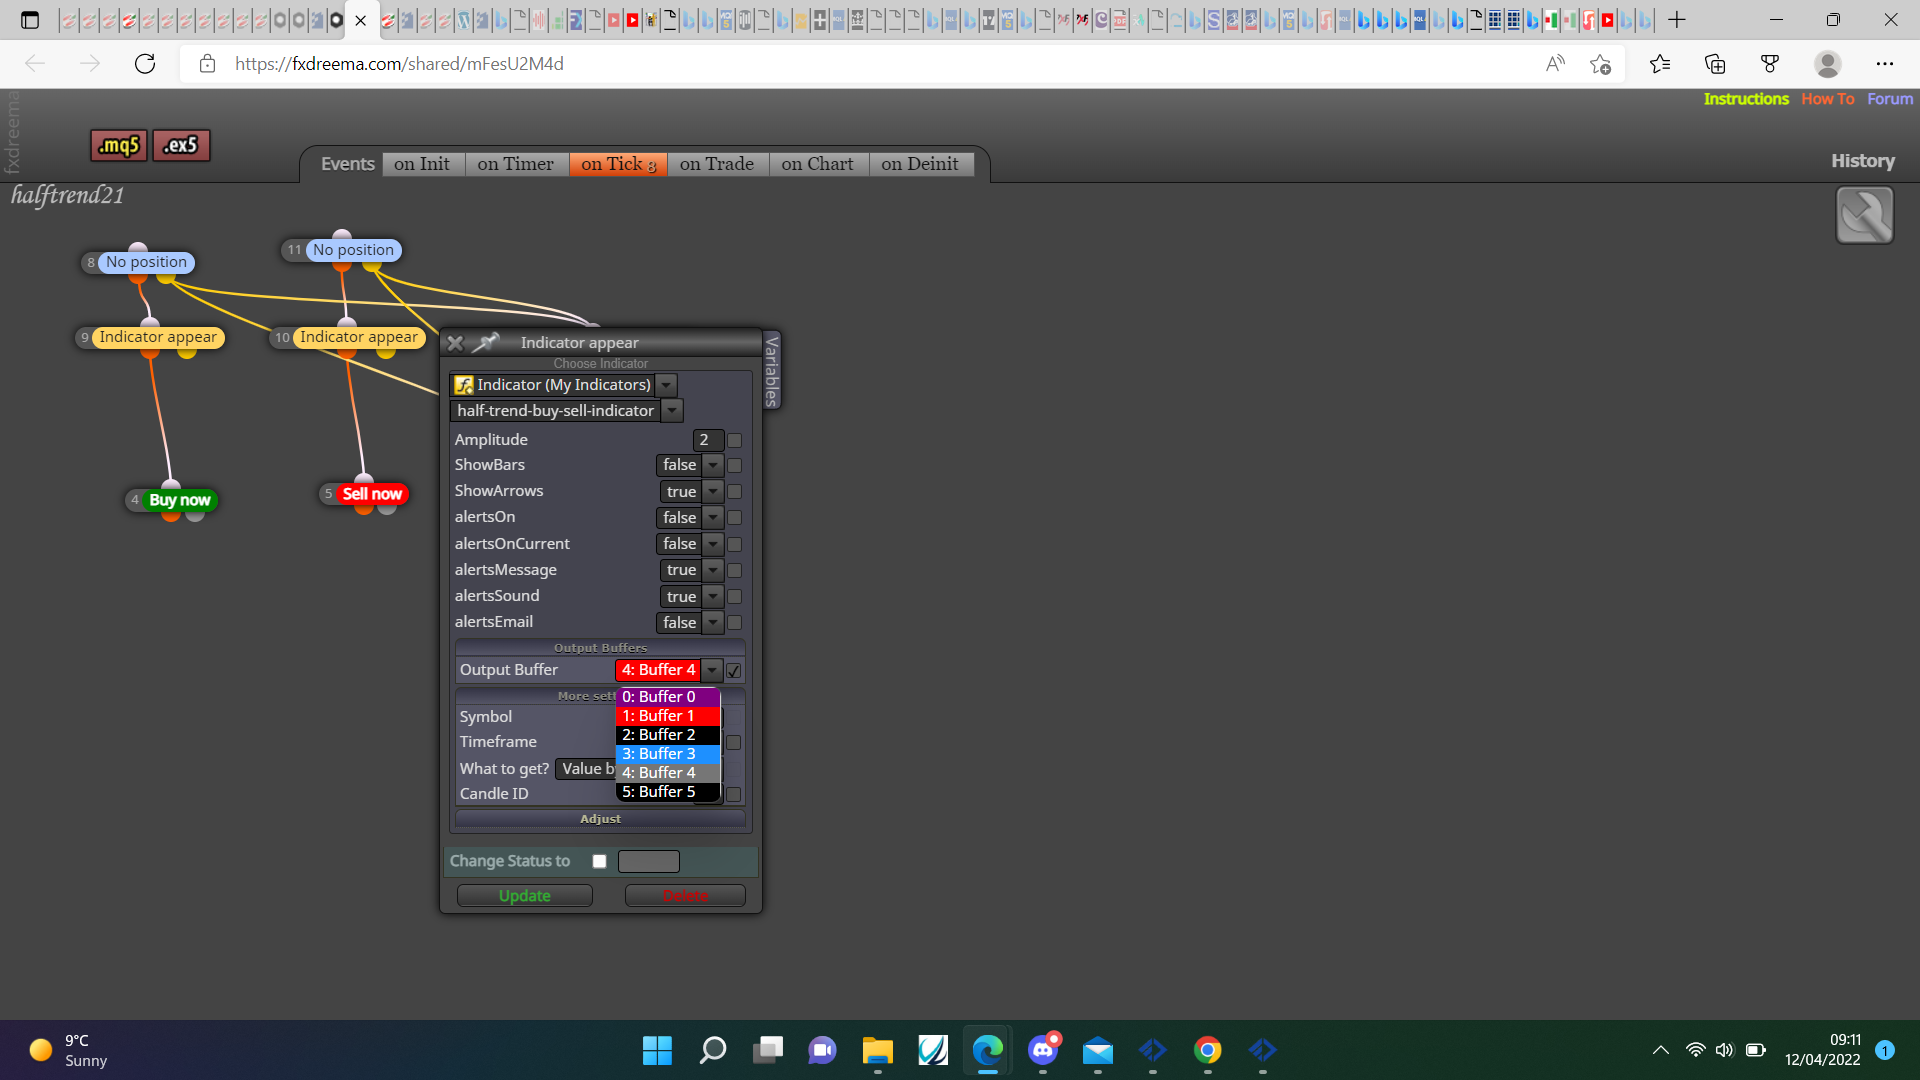Tick ShowBars parameter checkbox
The width and height of the screenshot is (1920, 1080).
(735, 465)
